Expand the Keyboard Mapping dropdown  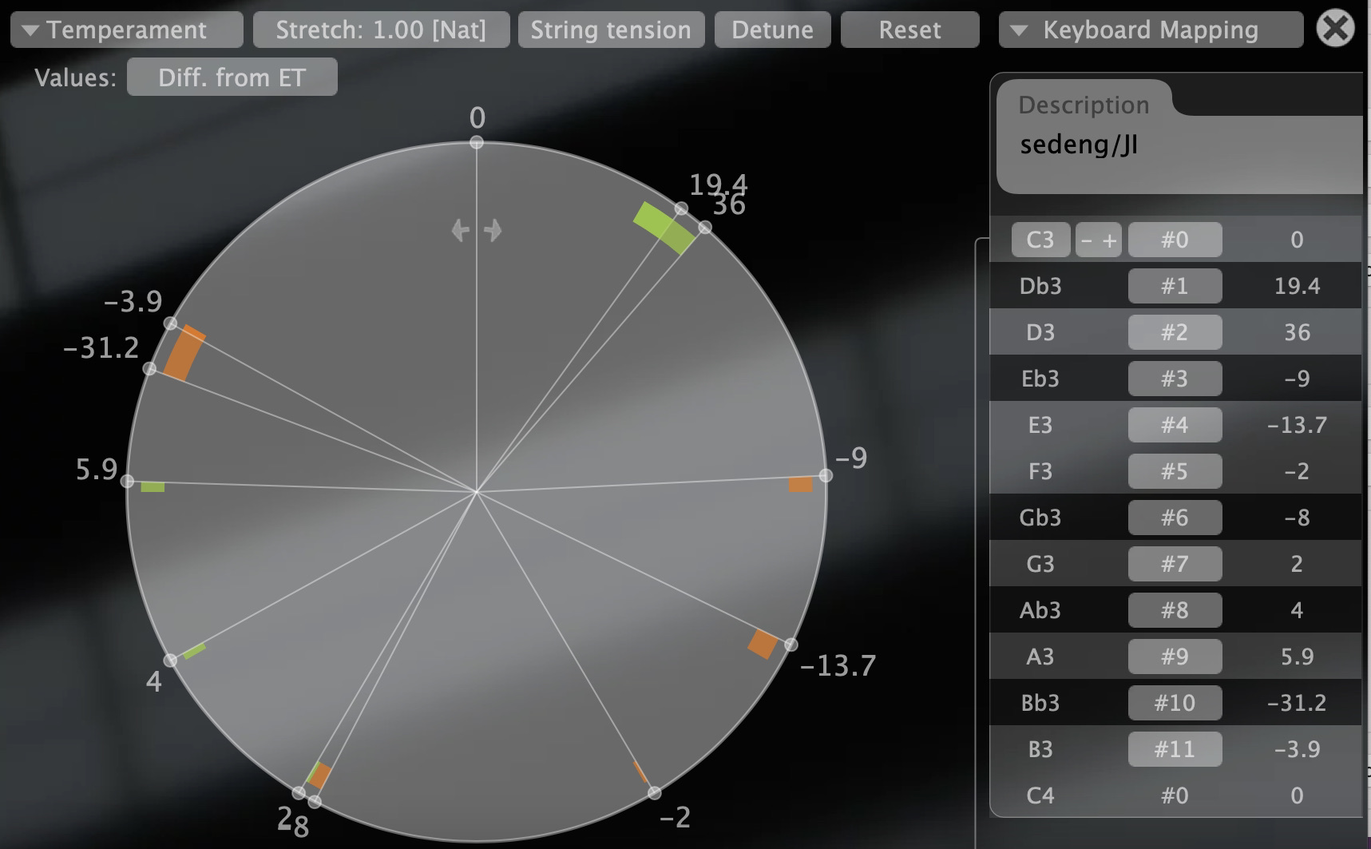click(x=1150, y=30)
